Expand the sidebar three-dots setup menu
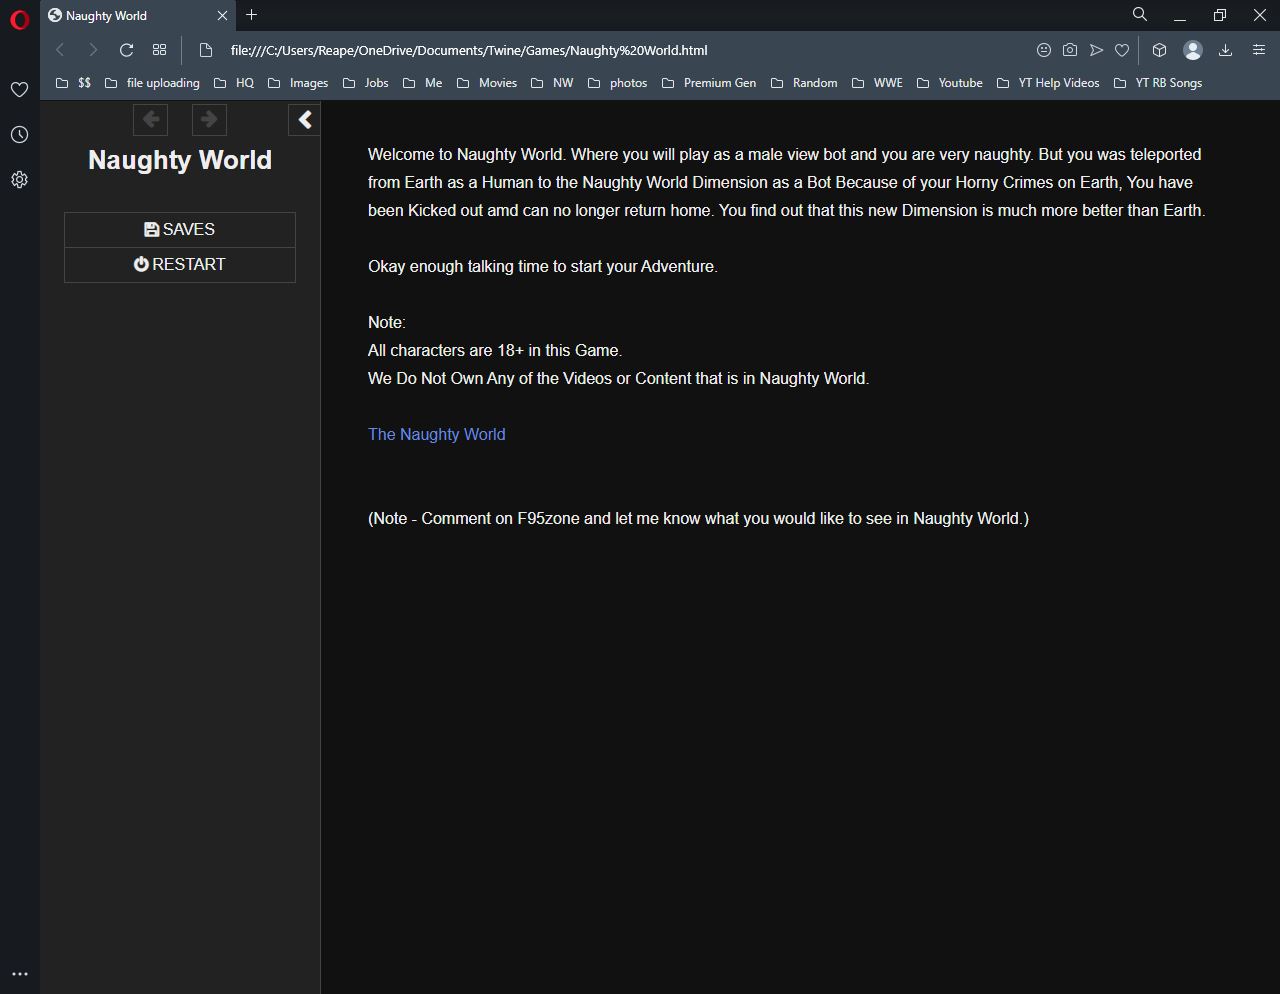1280x994 pixels. click(x=19, y=974)
